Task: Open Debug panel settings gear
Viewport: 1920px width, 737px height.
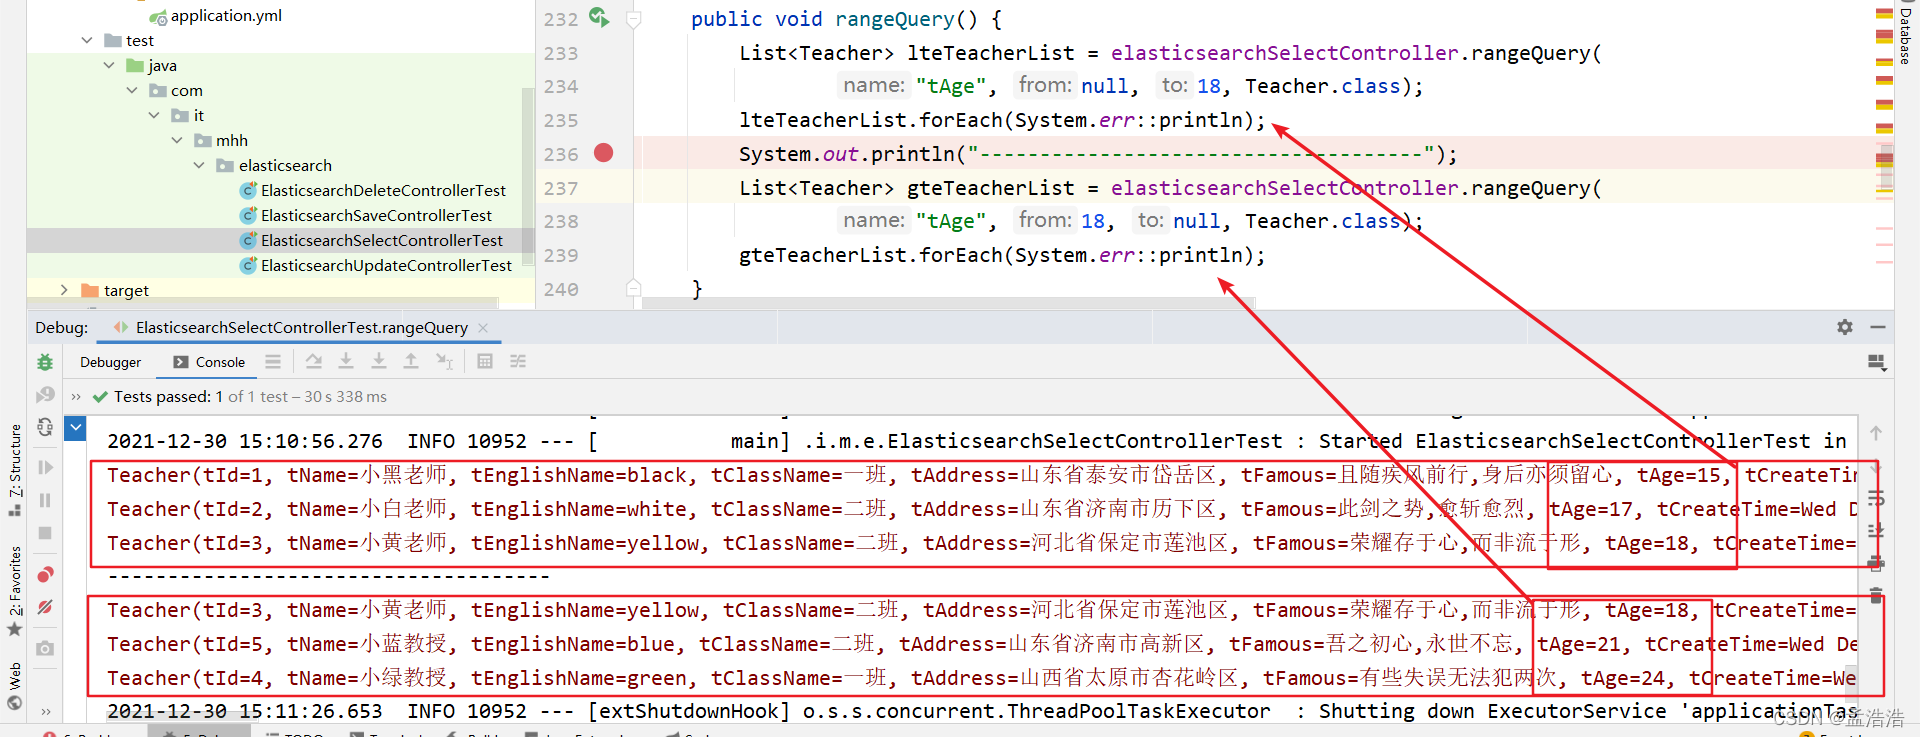Action: pyautogui.click(x=1845, y=327)
